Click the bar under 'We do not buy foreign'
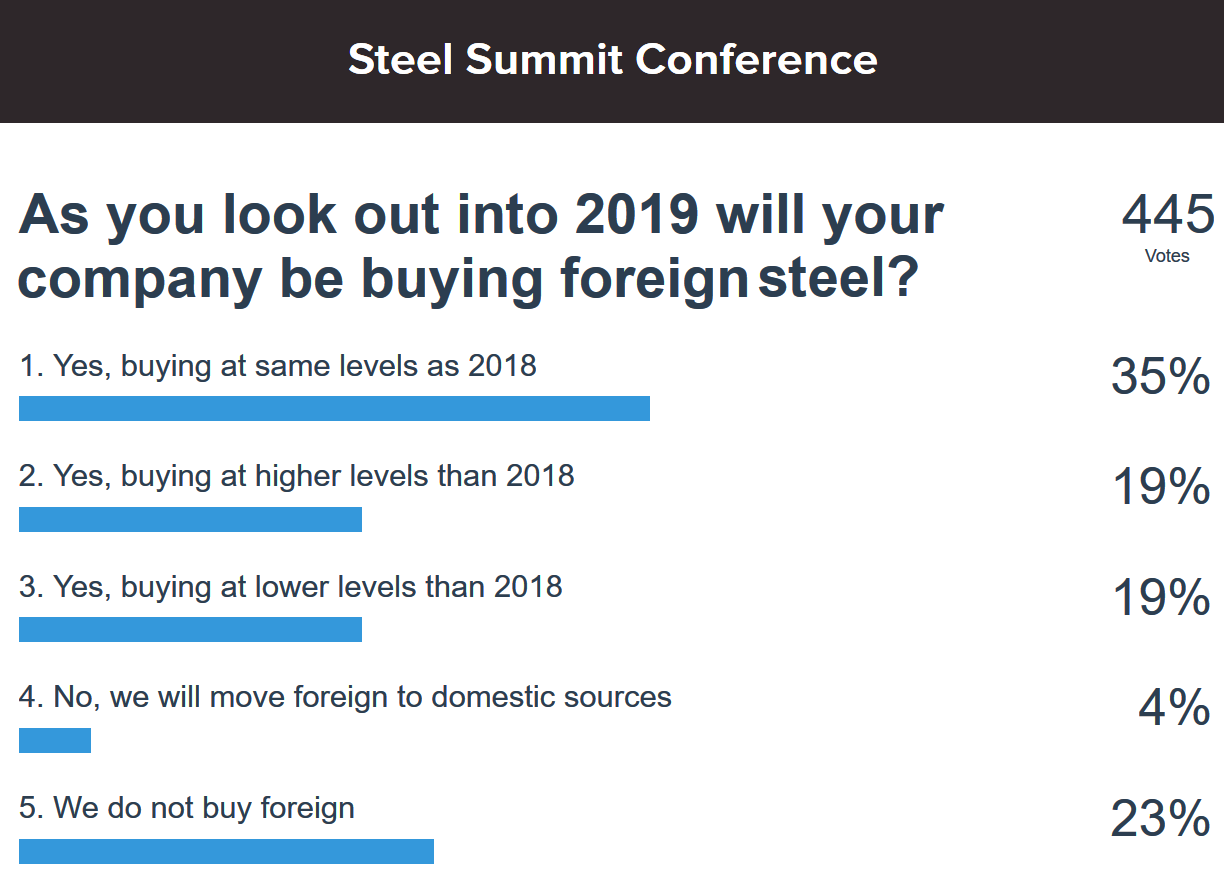Image resolution: width=1224 pixels, height=875 pixels. point(226,851)
